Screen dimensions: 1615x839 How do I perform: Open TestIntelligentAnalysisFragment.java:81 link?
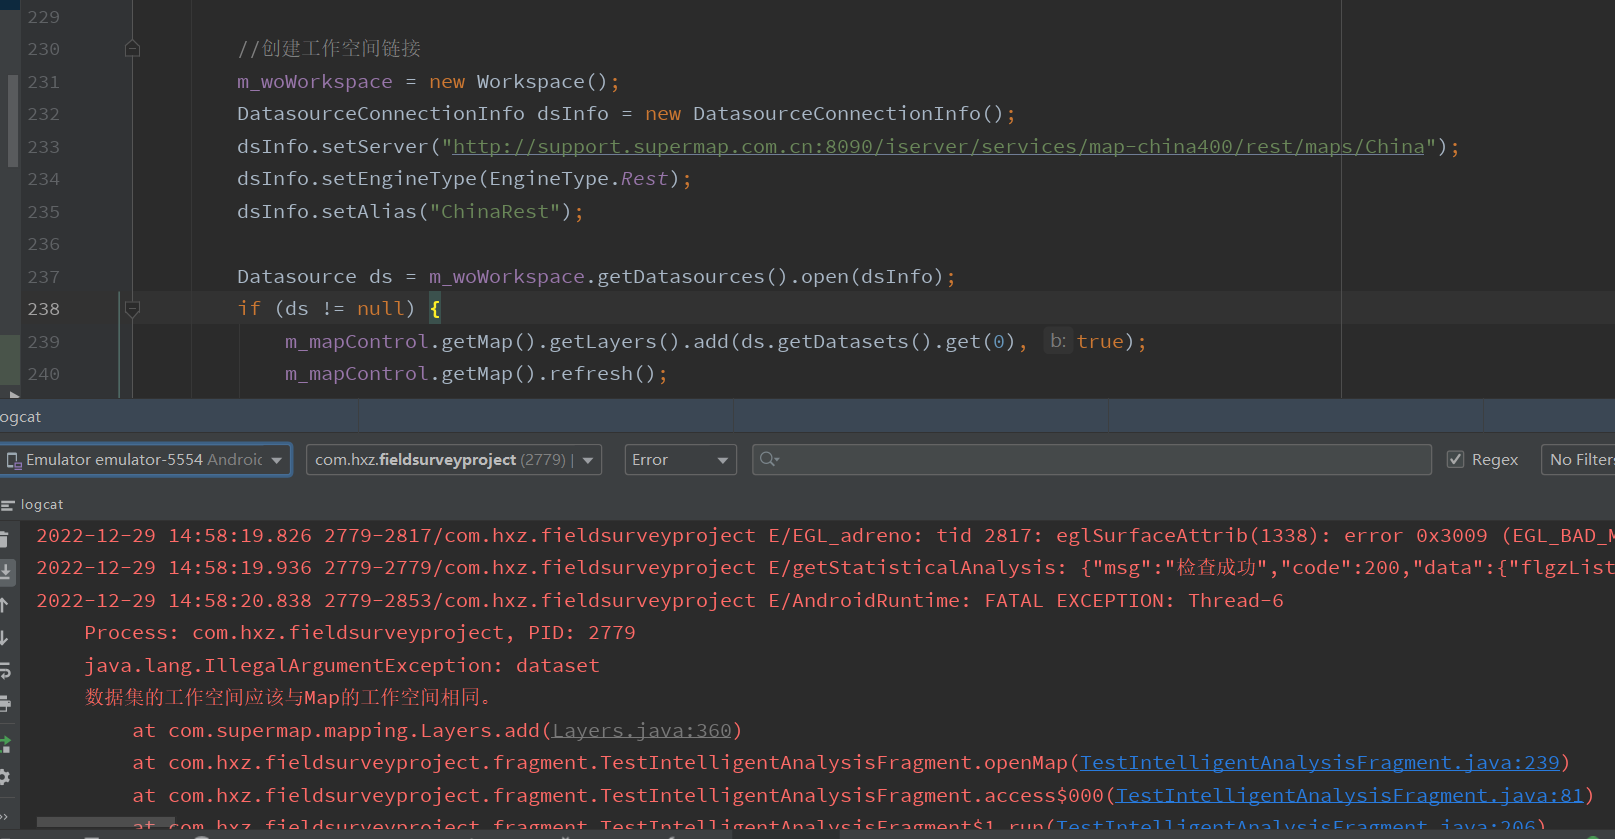point(1350,795)
